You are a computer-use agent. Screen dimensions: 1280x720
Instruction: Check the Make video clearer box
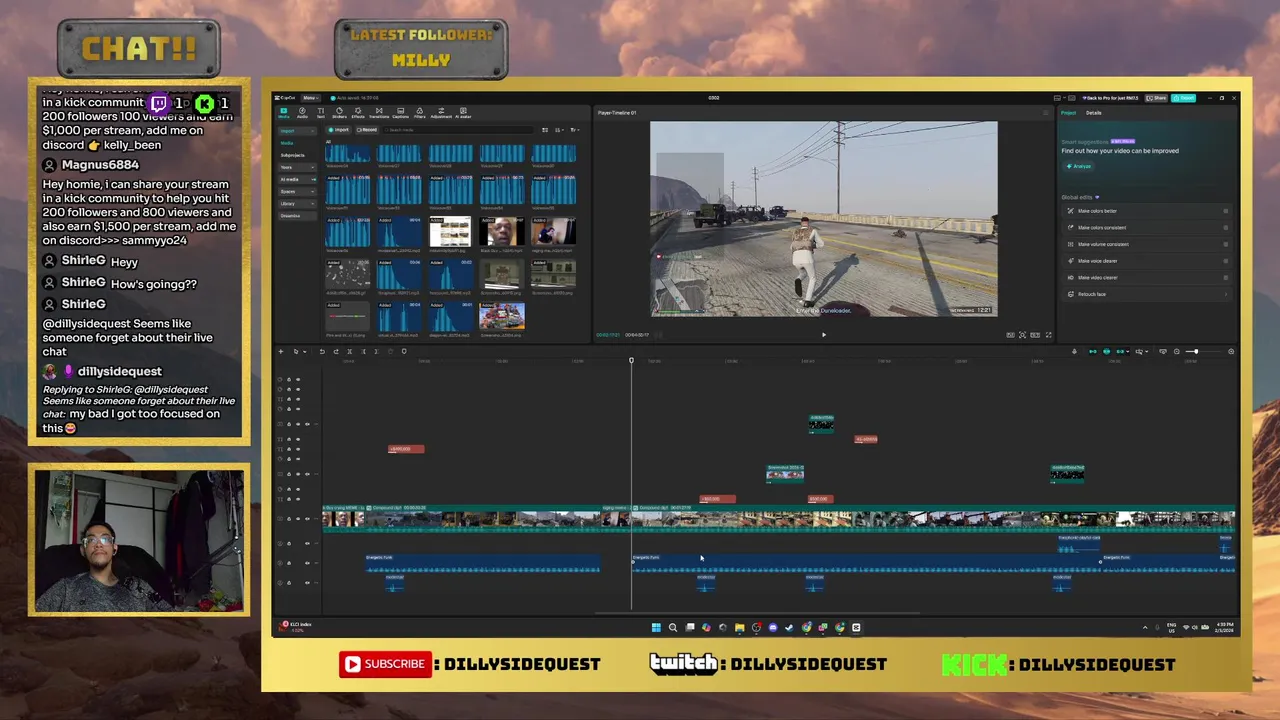[x=1226, y=278]
